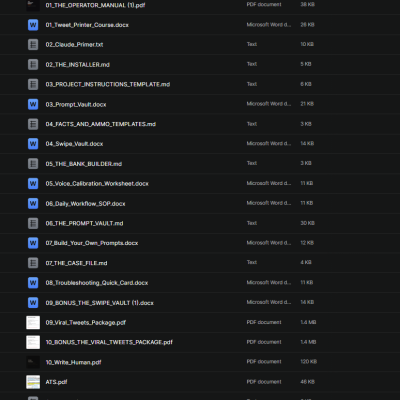Click the Word icon for 04_Swipe_Vault.docx

pyautogui.click(x=33, y=144)
